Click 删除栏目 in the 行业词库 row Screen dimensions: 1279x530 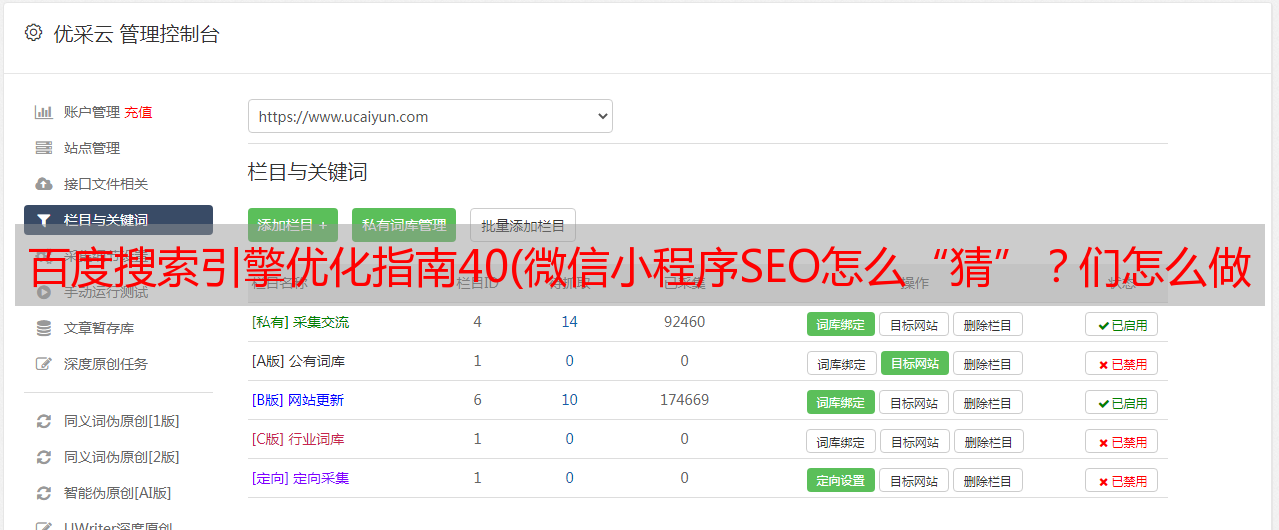click(x=987, y=441)
